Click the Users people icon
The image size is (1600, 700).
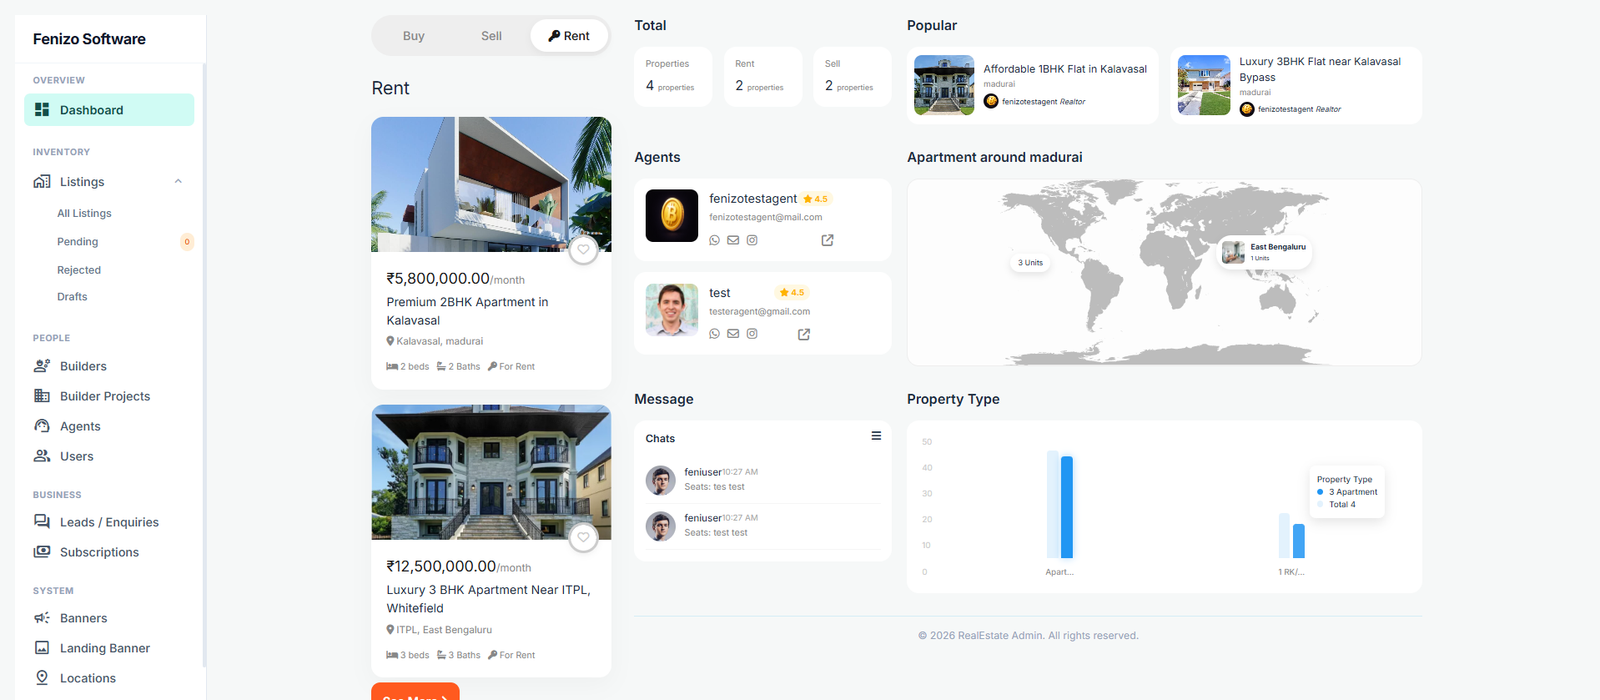42,456
